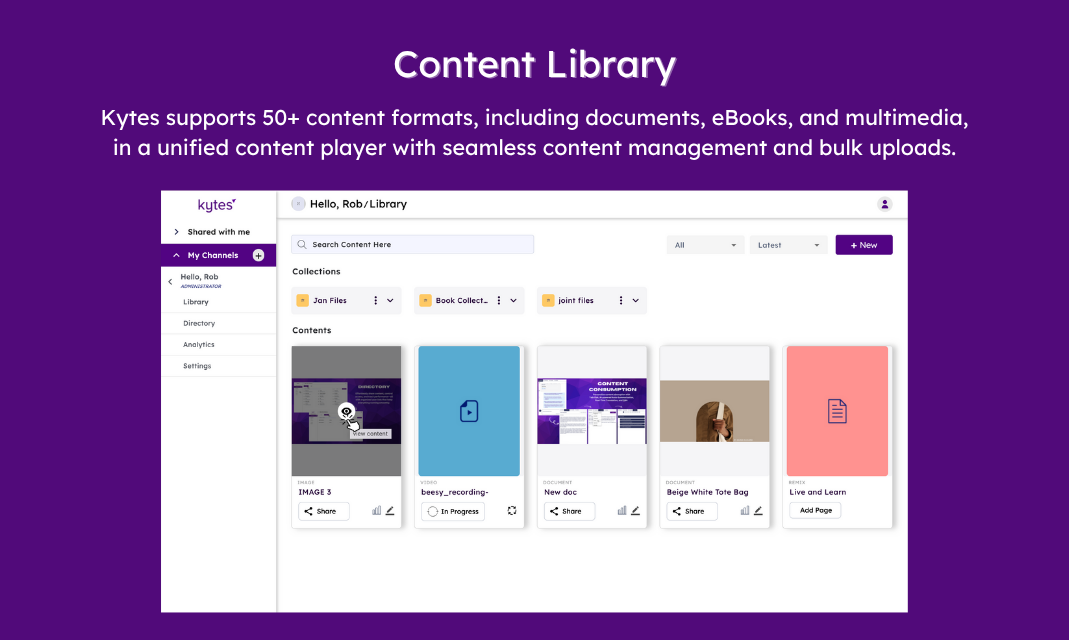Click the search magnifier icon
Viewport: 1069px width, 640px height.
(x=302, y=245)
